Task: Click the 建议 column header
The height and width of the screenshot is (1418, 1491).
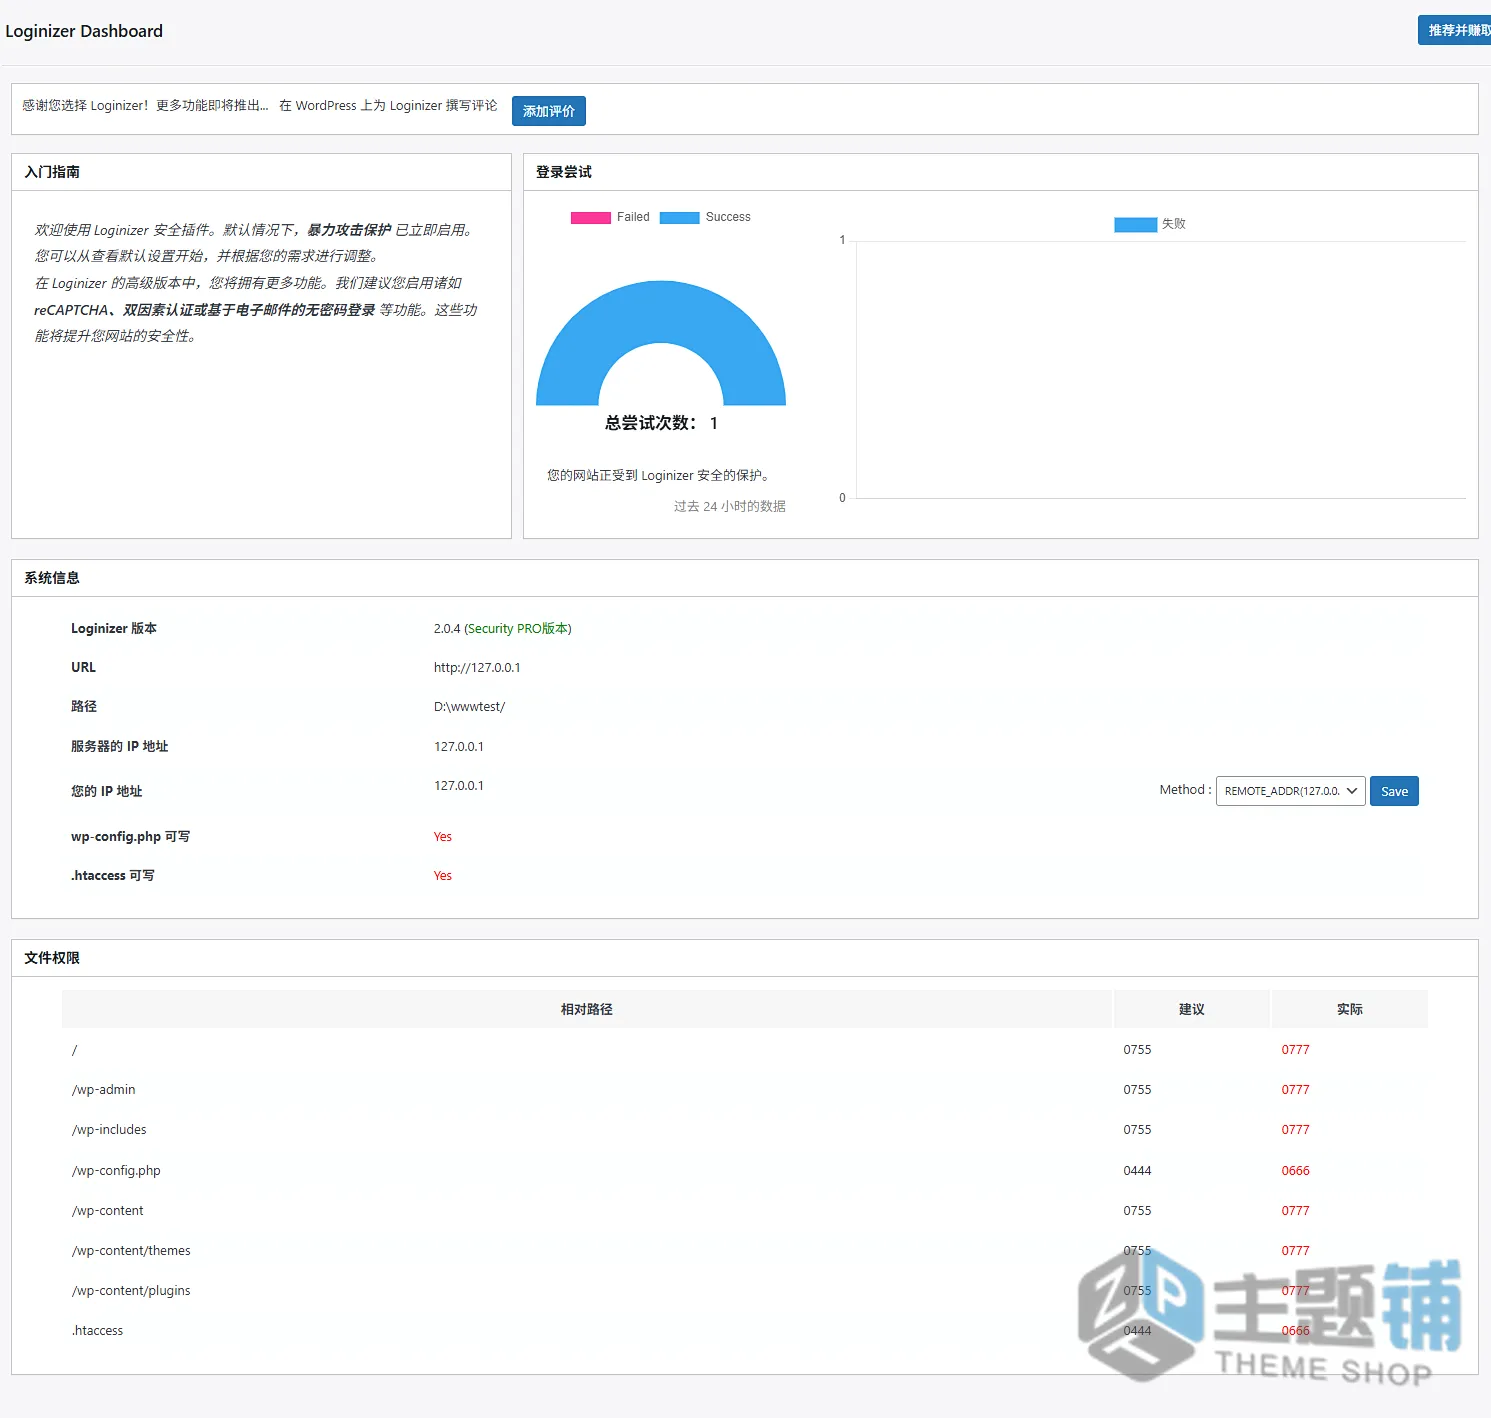Action: 1191,1009
